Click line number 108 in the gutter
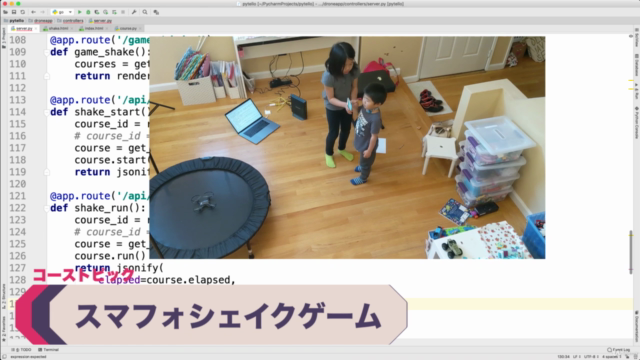640x360 pixels. click(x=18, y=40)
